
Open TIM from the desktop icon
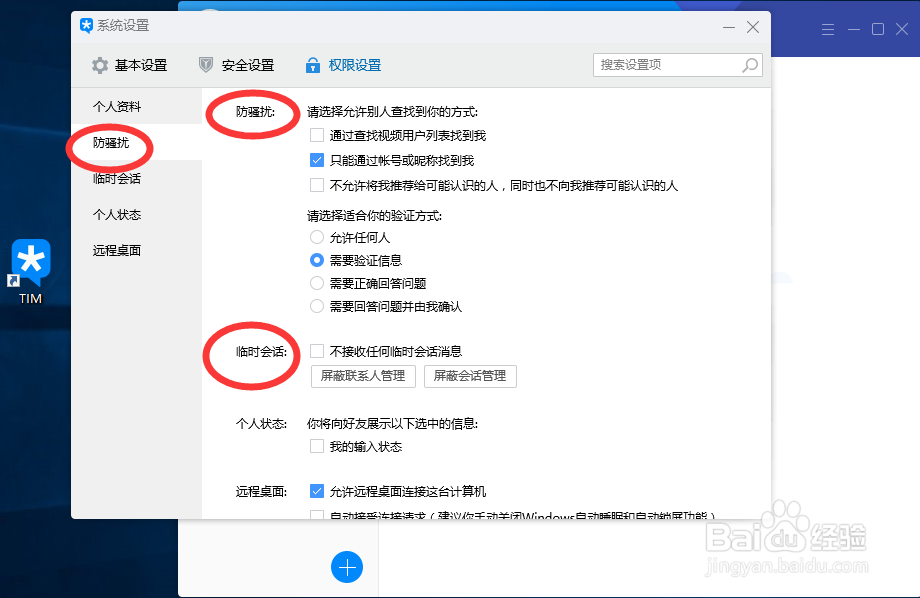pyautogui.click(x=31, y=260)
